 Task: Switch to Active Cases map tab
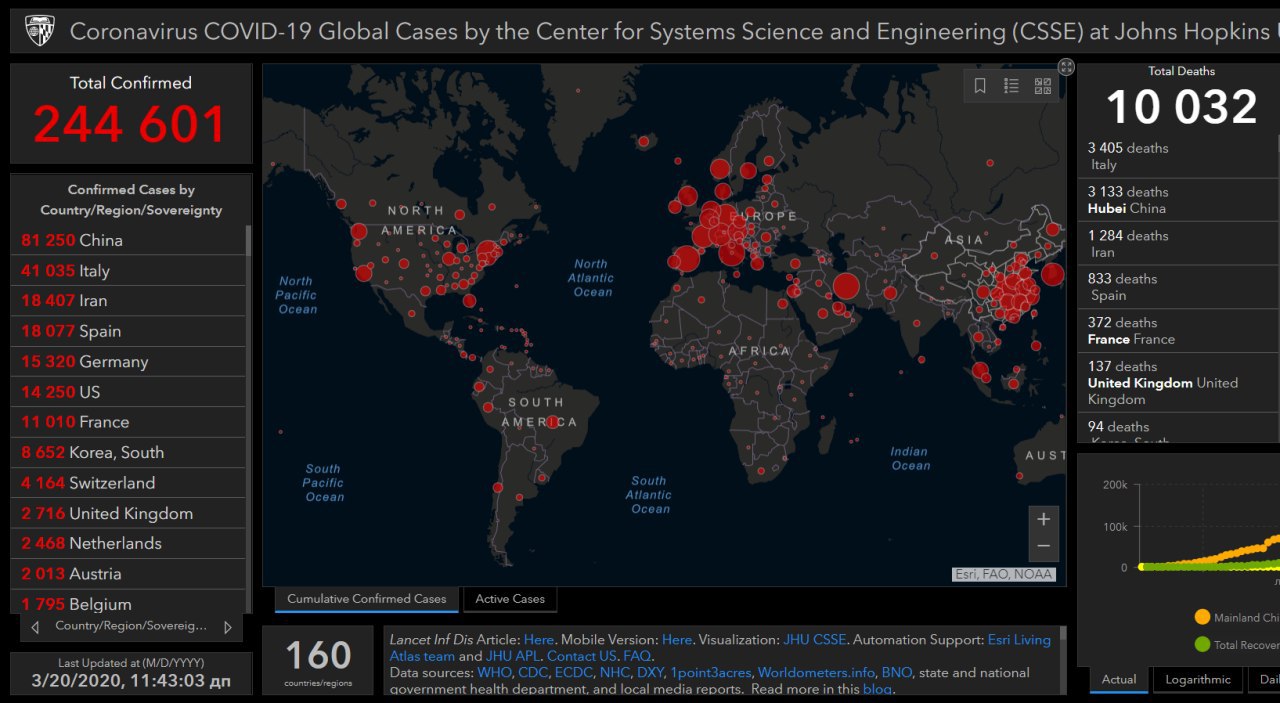click(x=510, y=599)
